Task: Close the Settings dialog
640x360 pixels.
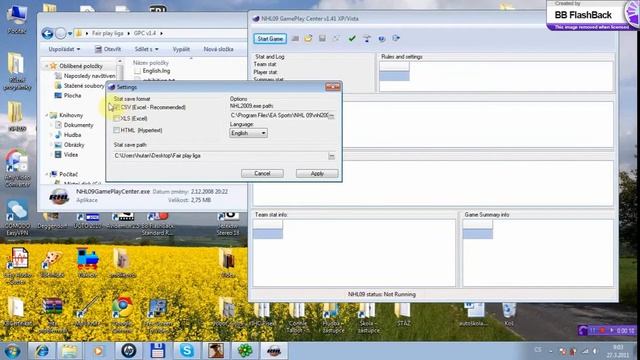Action: click(x=333, y=87)
